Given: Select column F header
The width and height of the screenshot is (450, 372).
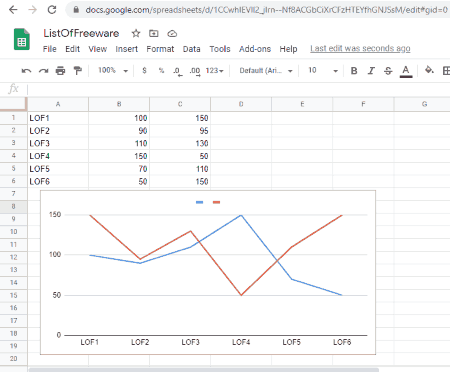Looking at the screenshot, I should point(363,104).
